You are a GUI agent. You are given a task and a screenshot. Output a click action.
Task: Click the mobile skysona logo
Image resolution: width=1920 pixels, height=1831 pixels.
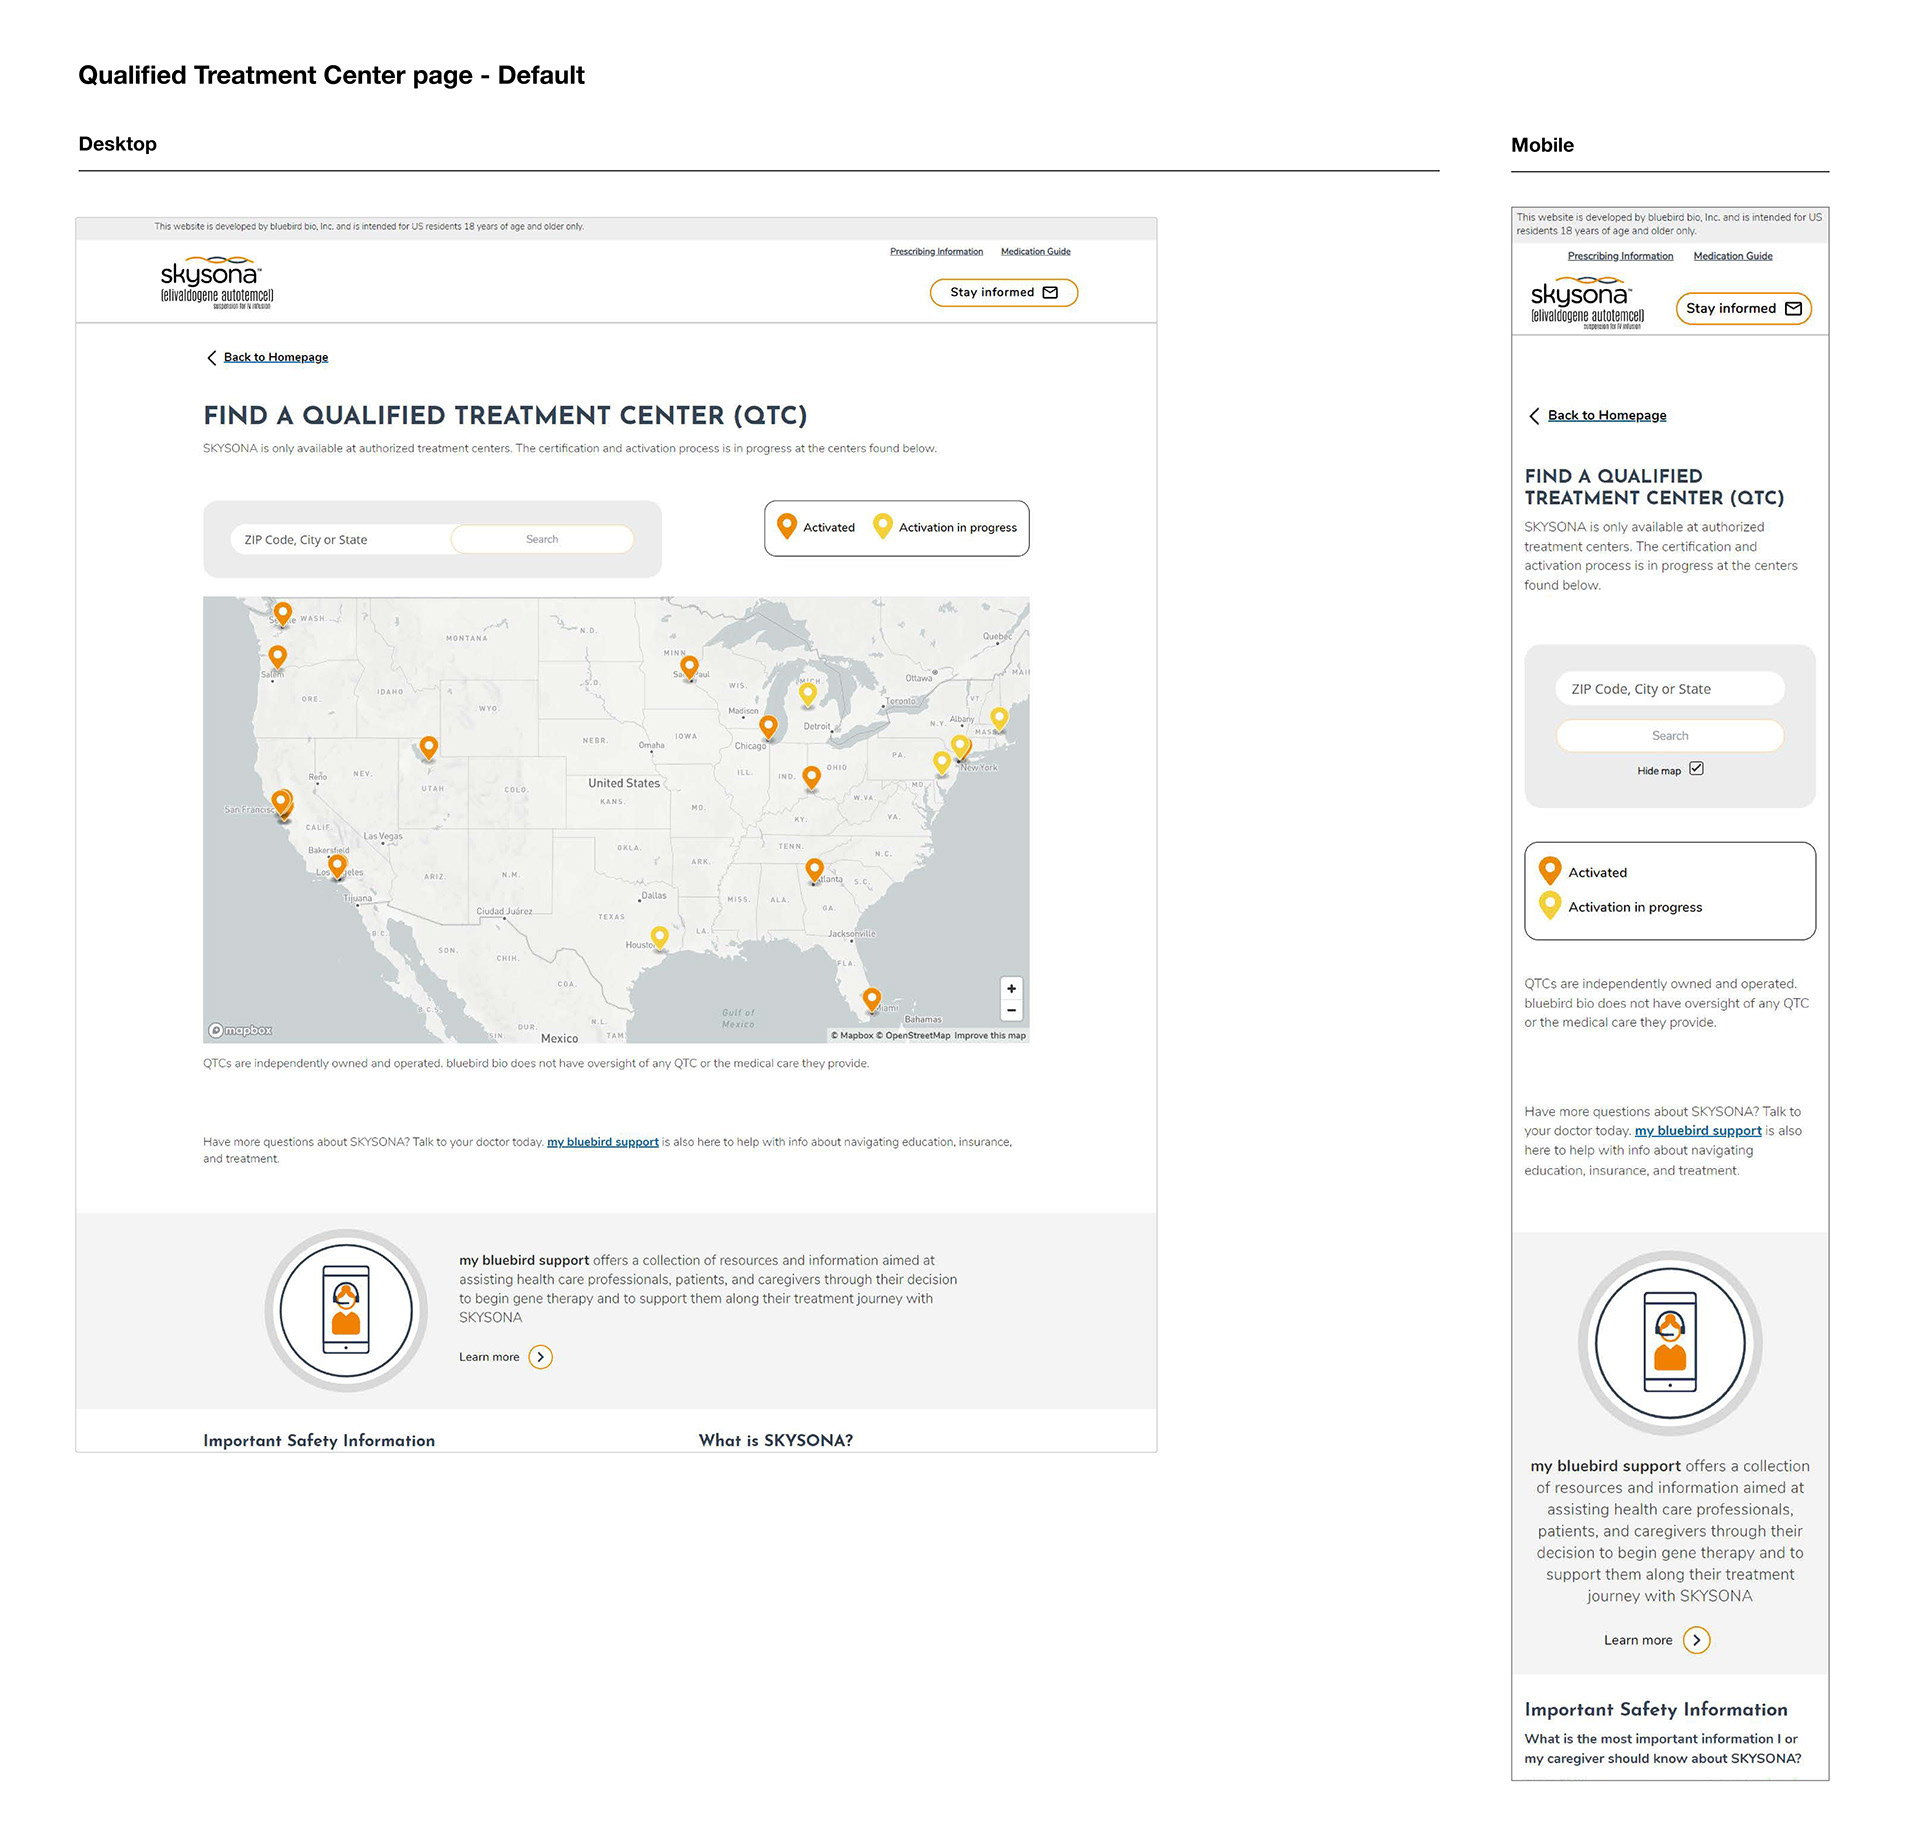click(x=1587, y=303)
